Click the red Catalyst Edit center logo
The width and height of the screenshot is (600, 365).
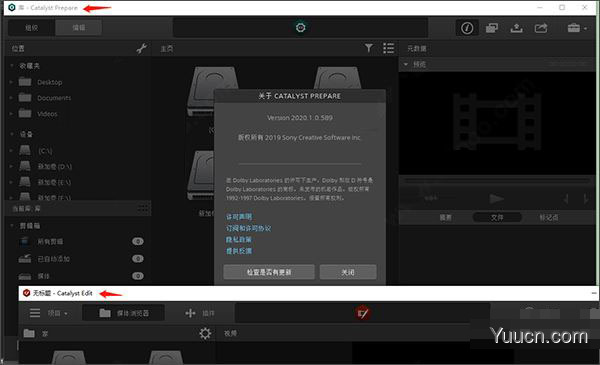pos(362,313)
